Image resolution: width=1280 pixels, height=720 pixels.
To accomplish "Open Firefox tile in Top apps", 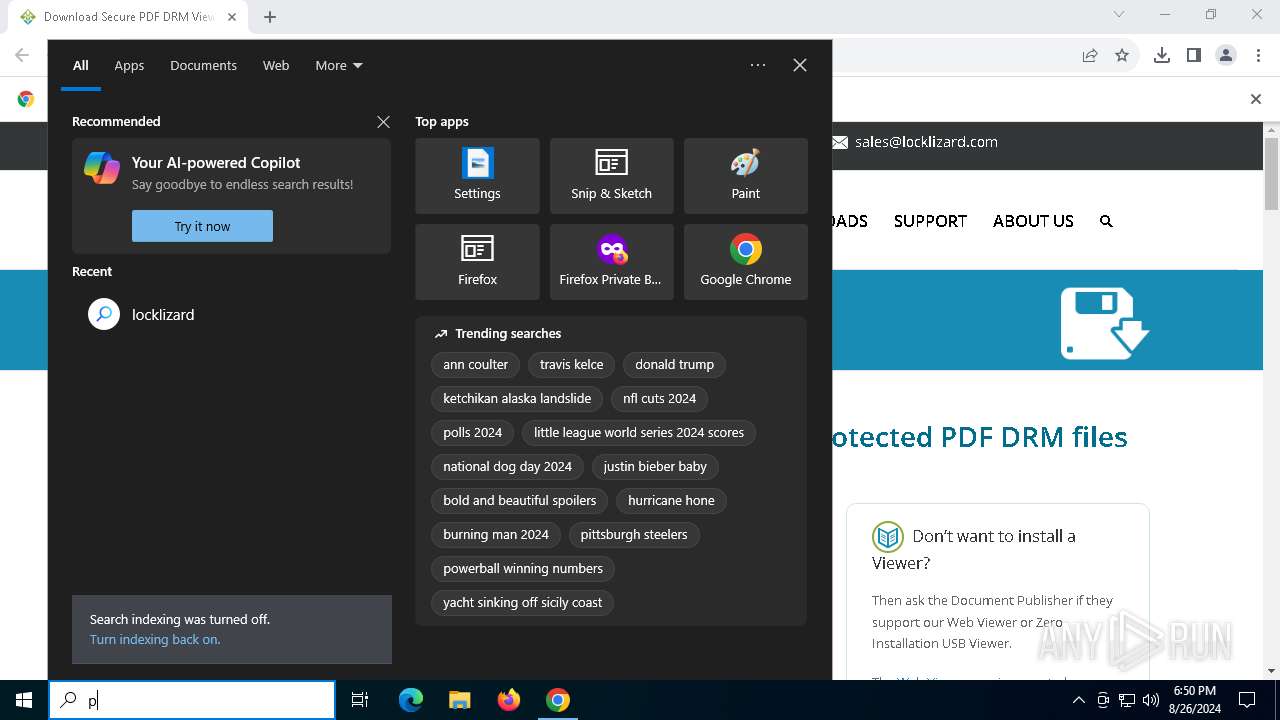I will coord(477,262).
